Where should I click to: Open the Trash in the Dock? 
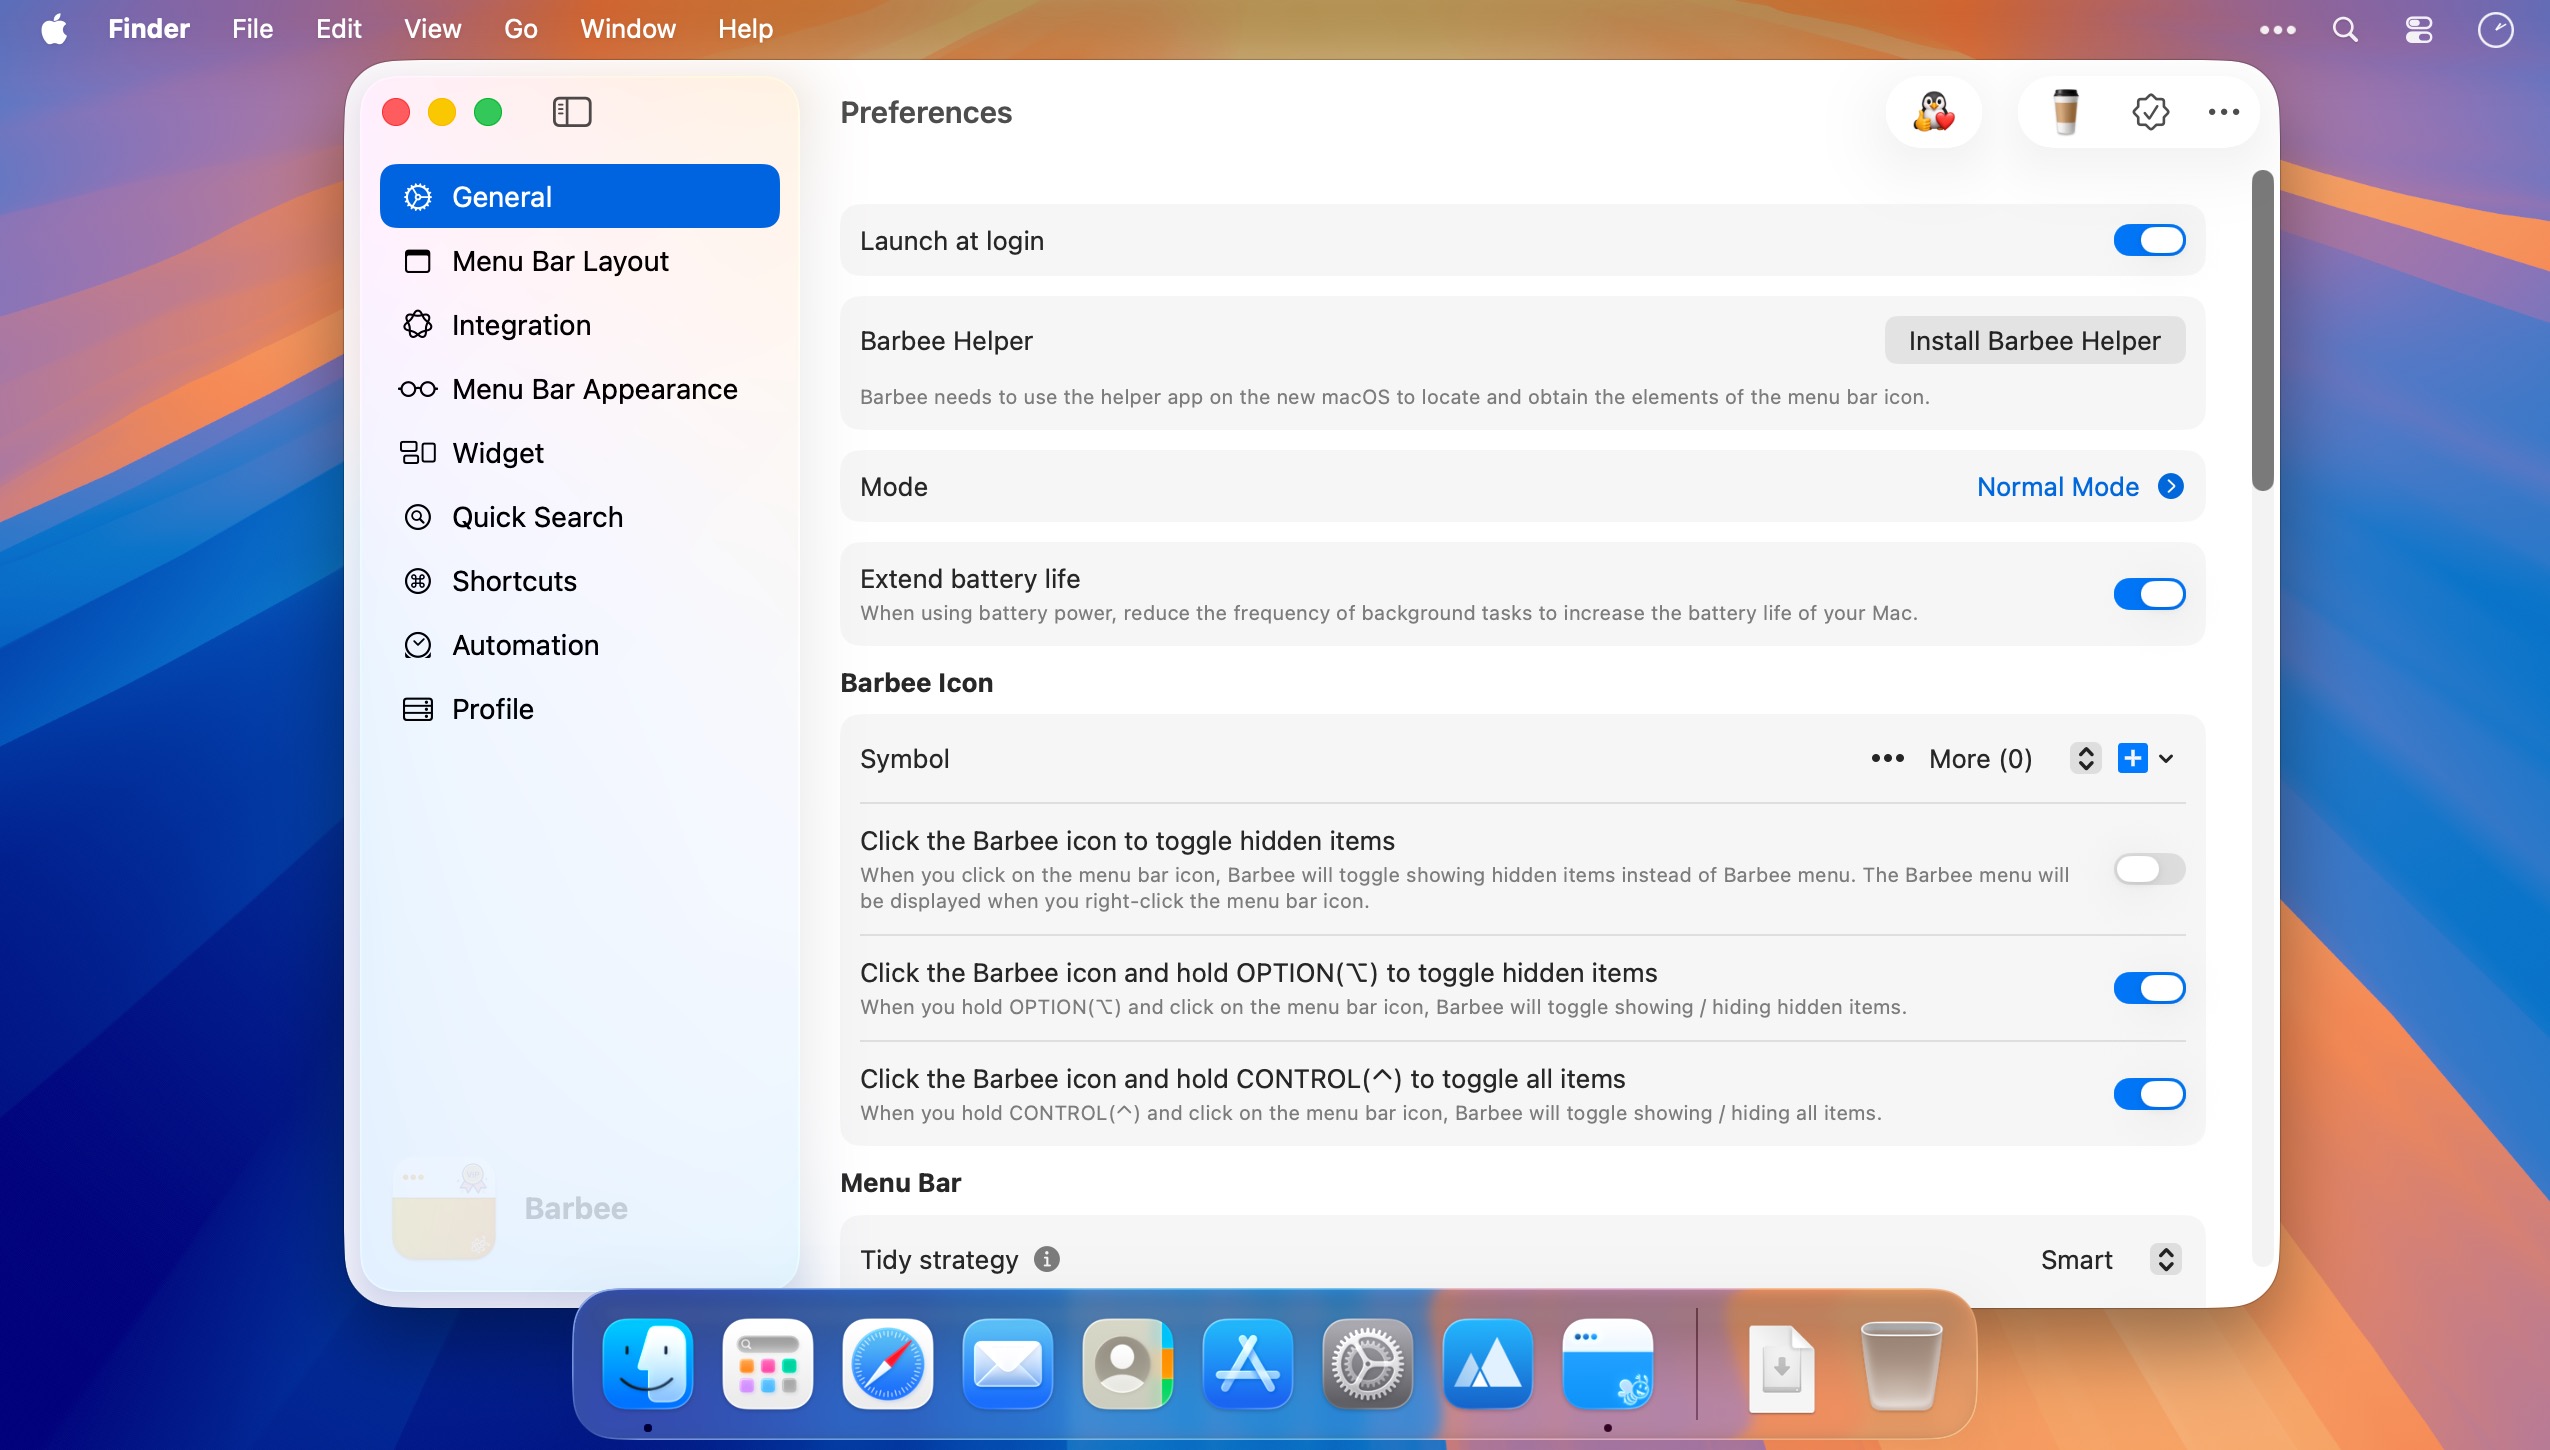click(1901, 1366)
